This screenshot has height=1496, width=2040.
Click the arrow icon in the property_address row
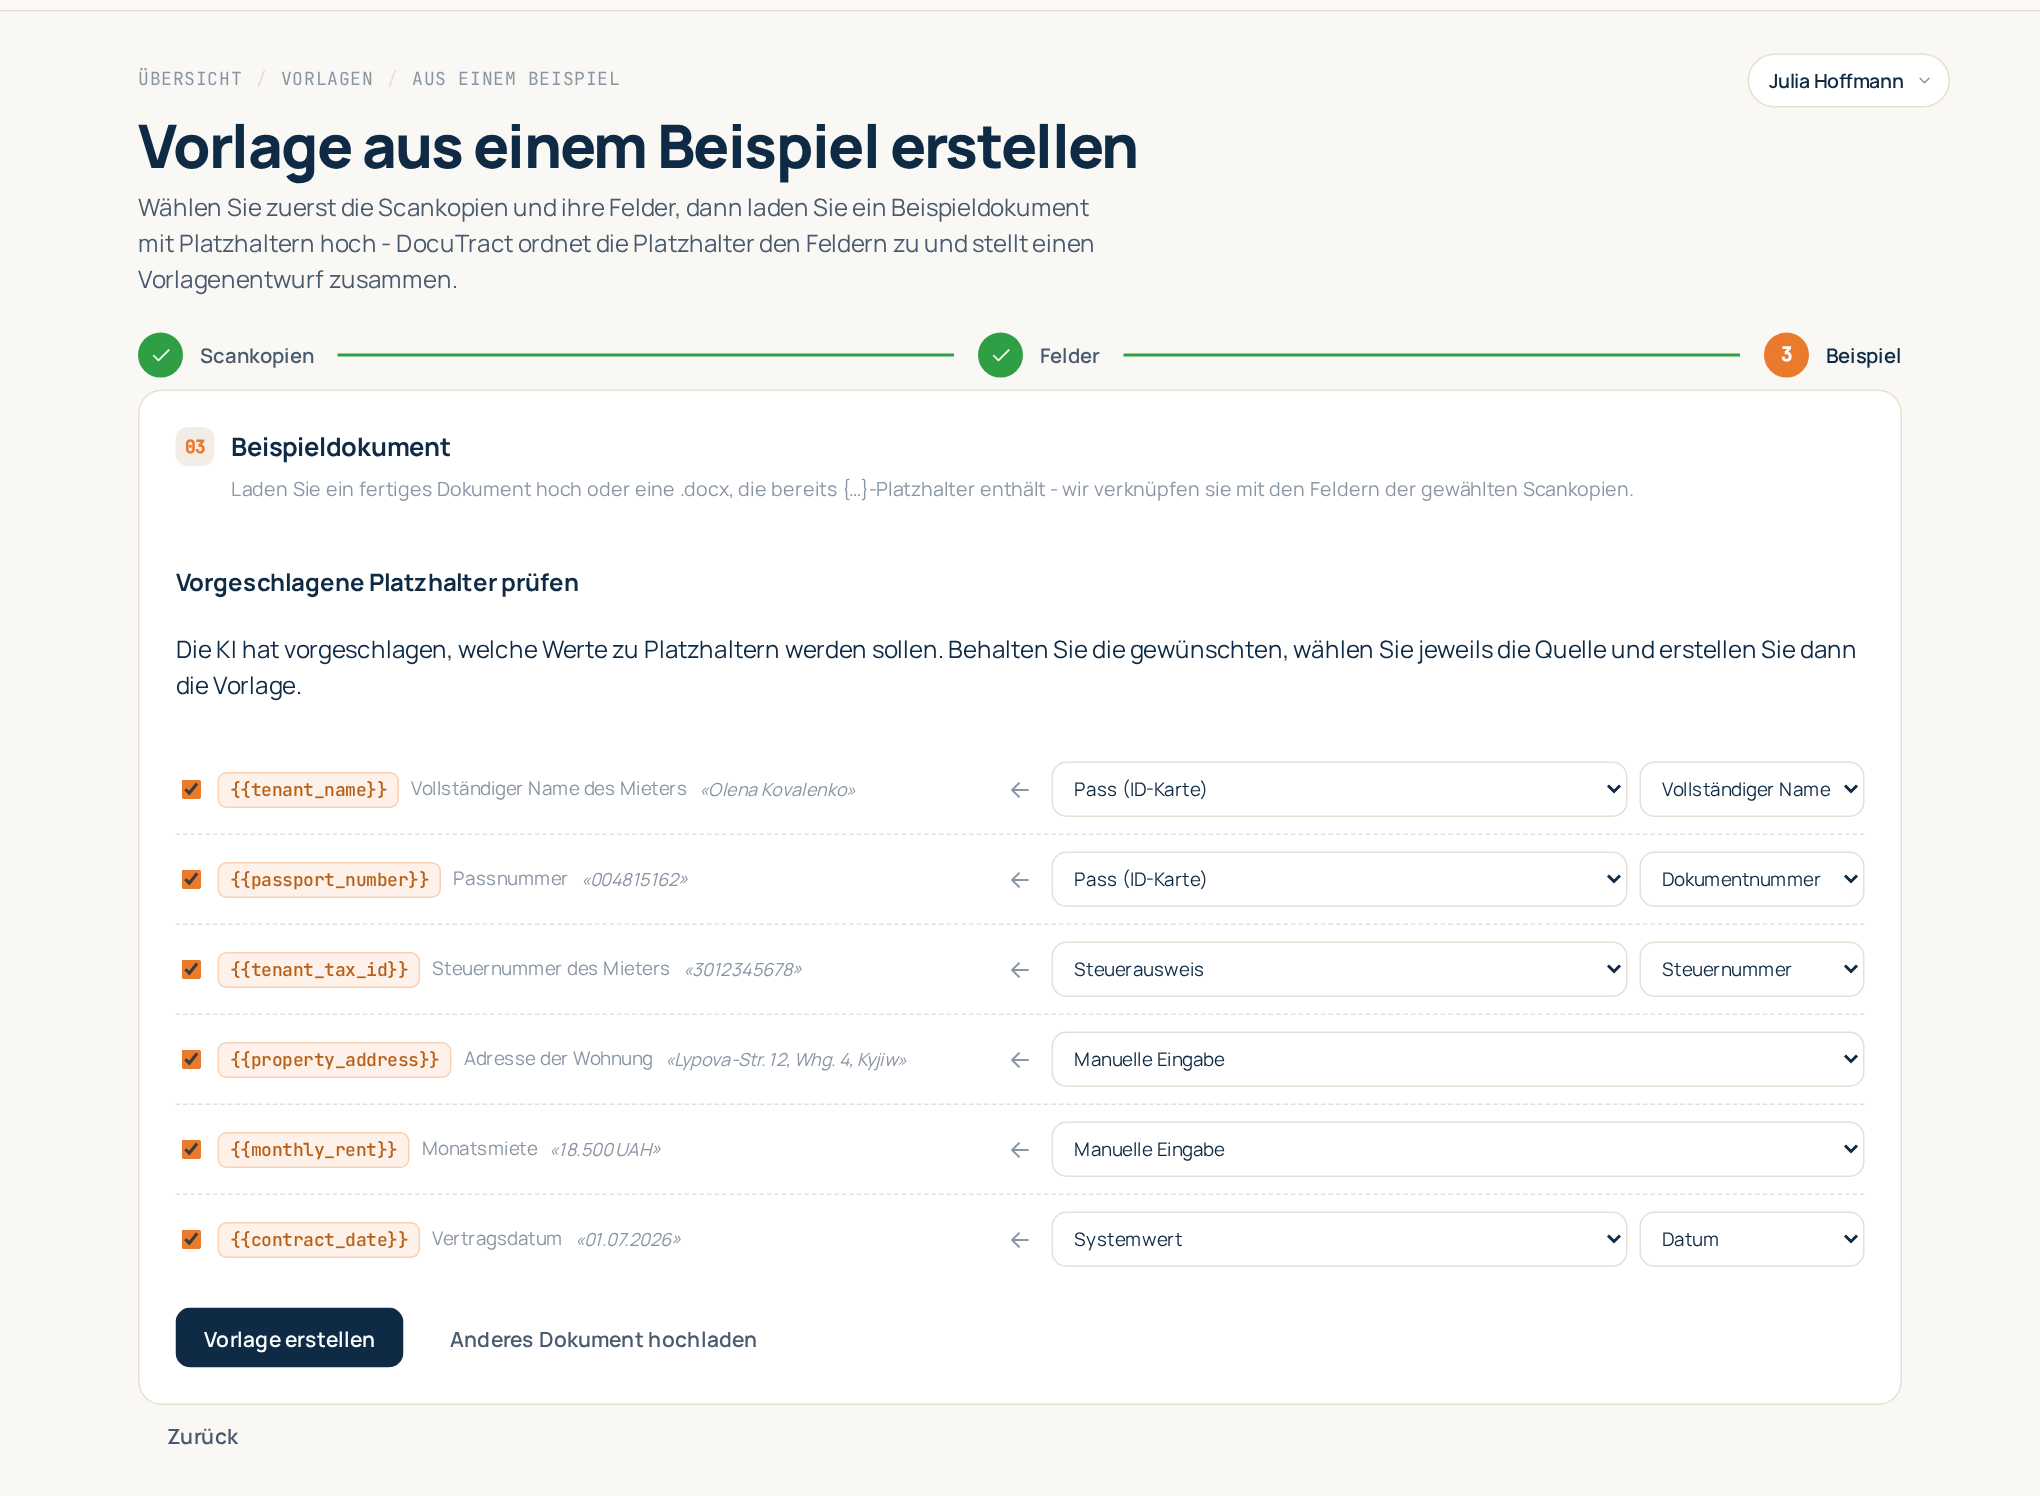point(1020,1060)
